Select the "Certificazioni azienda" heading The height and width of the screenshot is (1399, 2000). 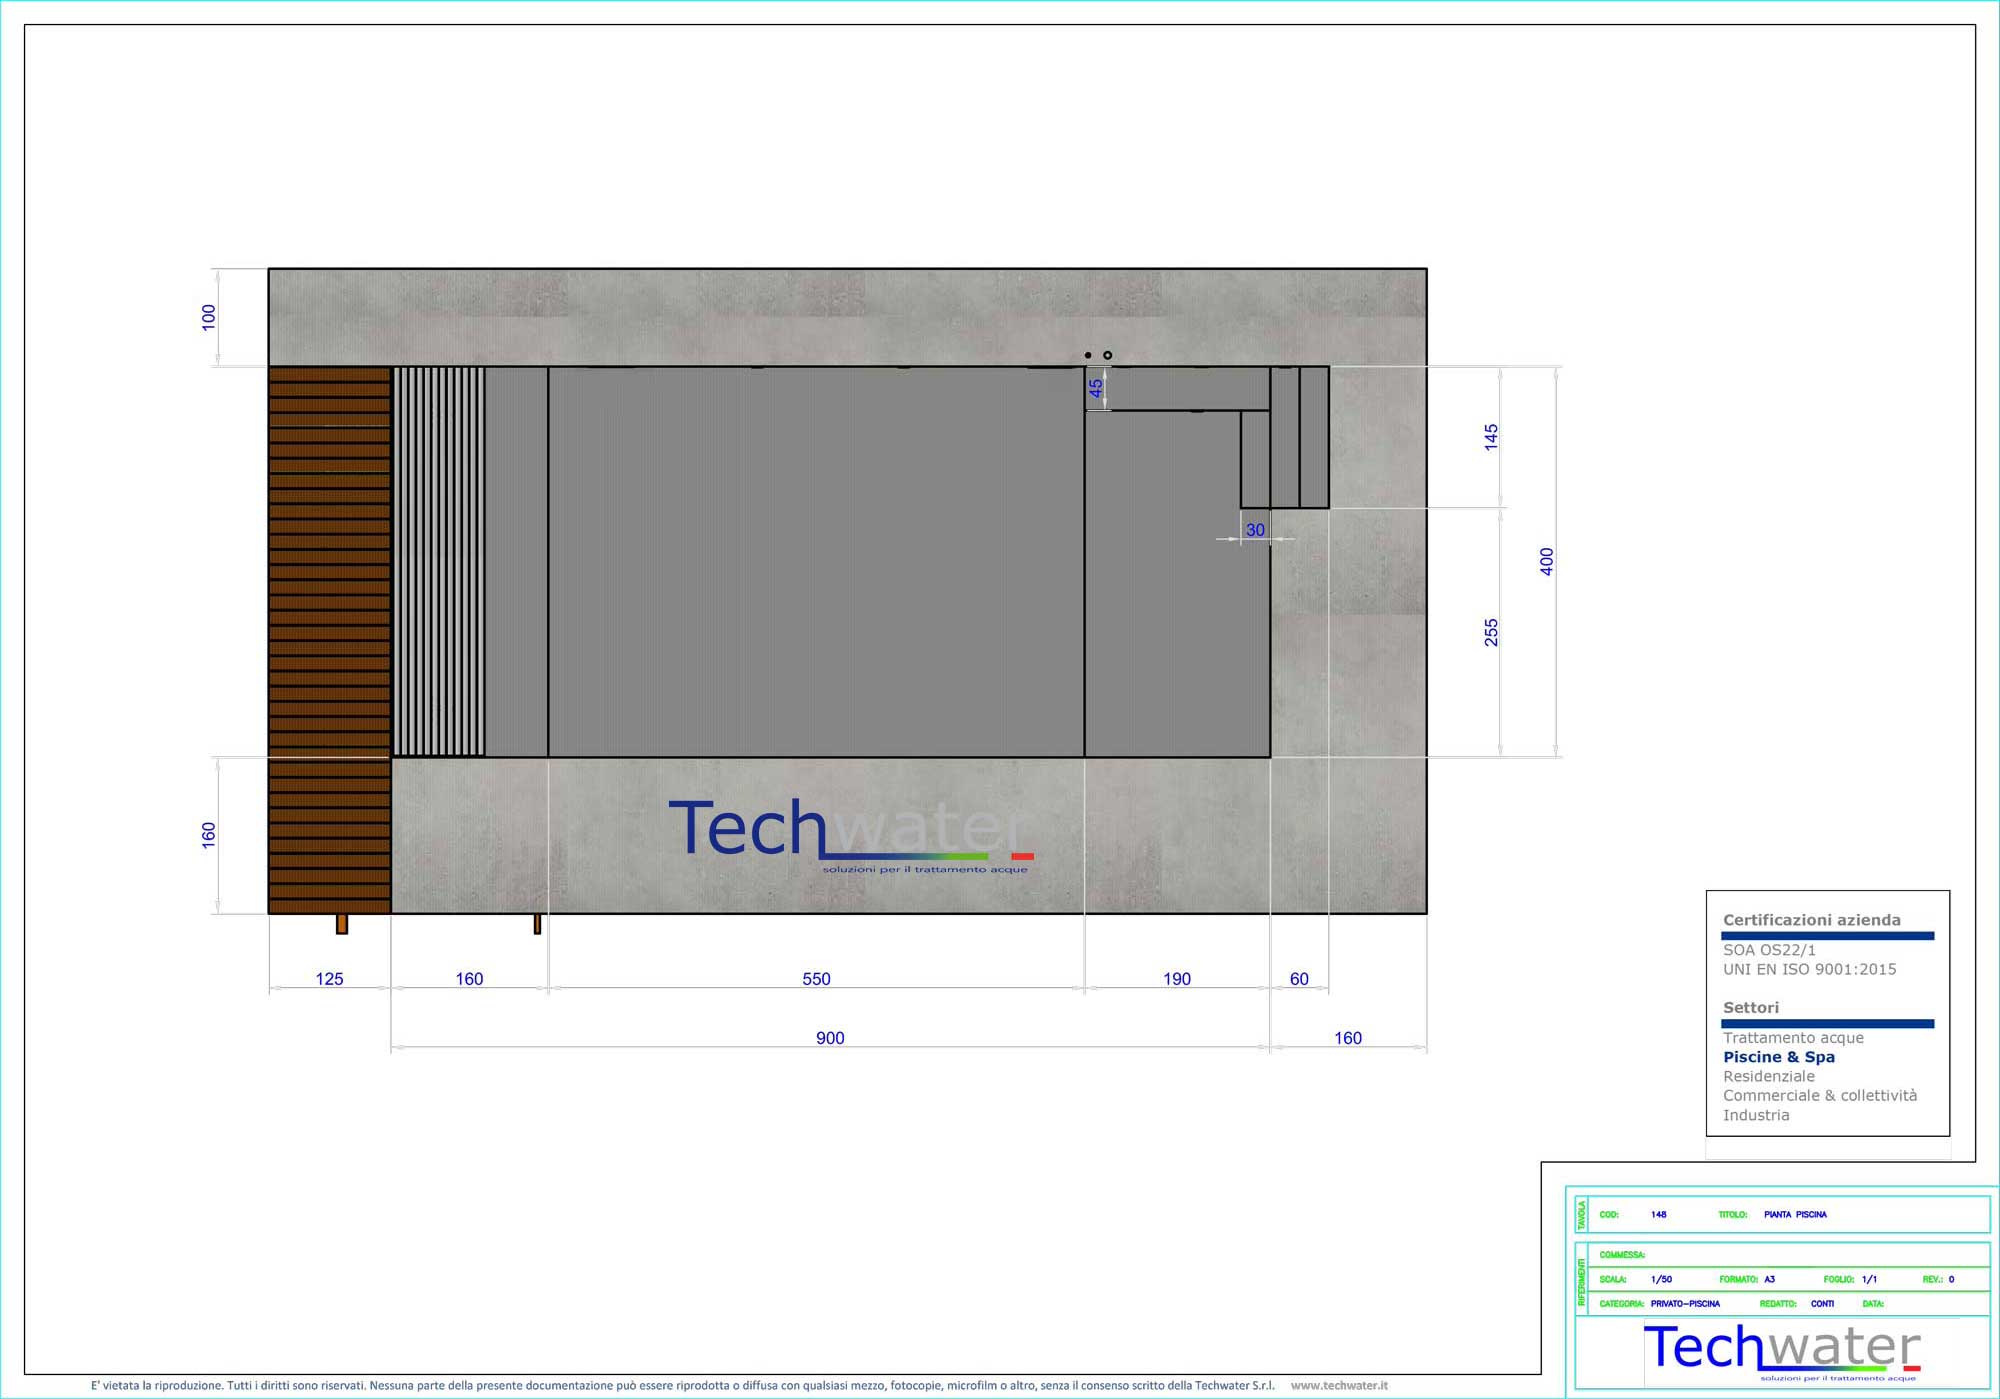[1811, 920]
